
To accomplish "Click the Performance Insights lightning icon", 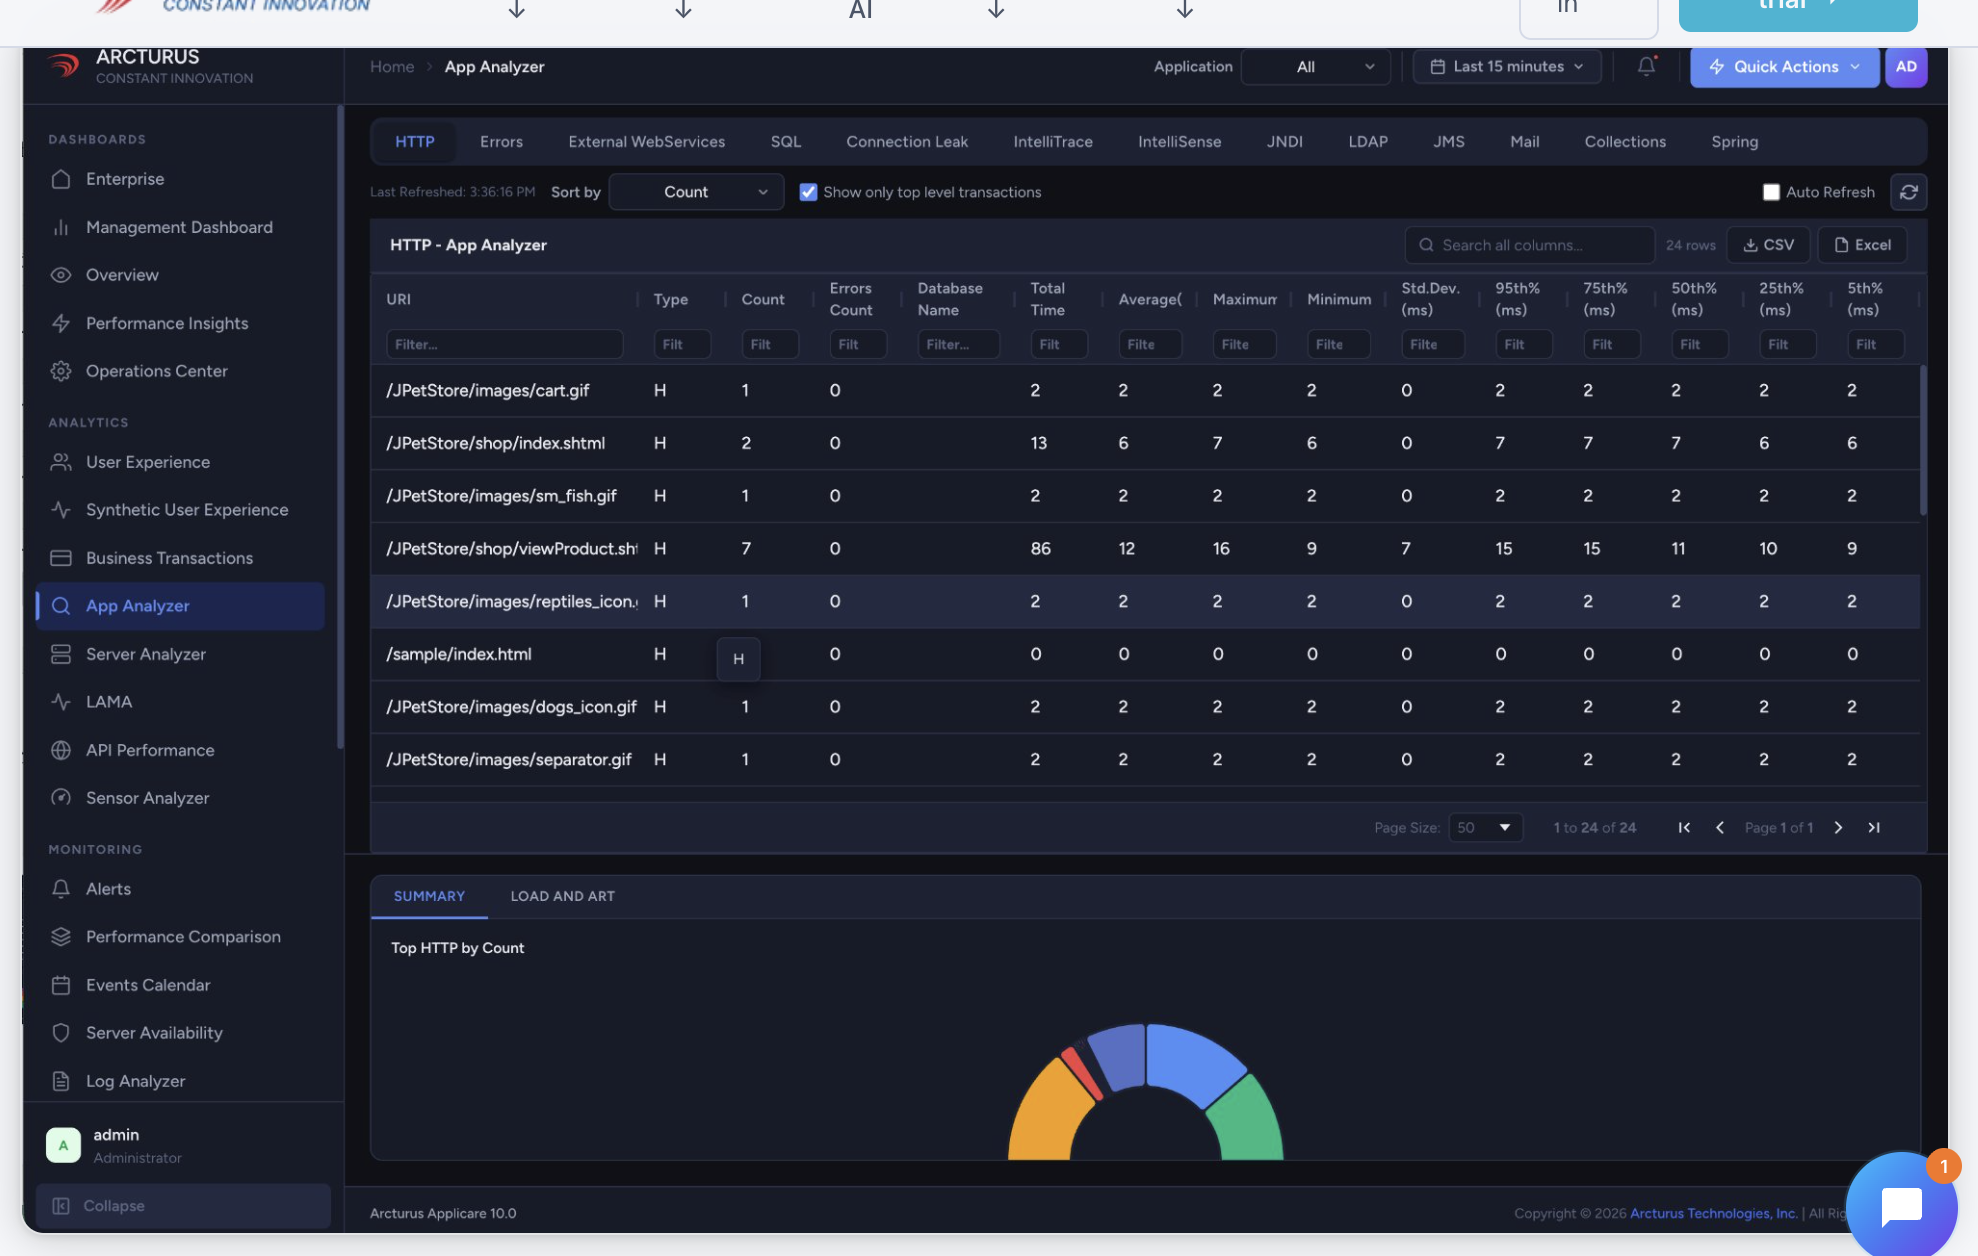I will [x=61, y=323].
